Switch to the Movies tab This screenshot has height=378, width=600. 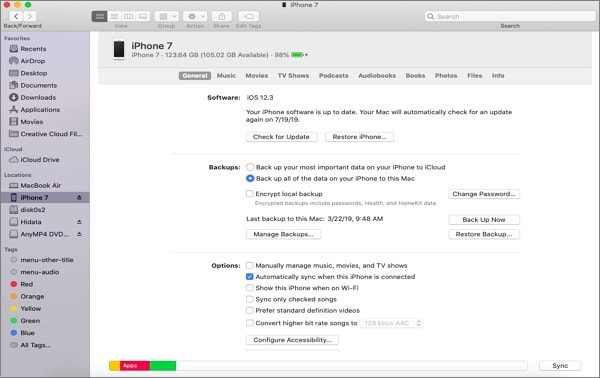[x=257, y=76]
